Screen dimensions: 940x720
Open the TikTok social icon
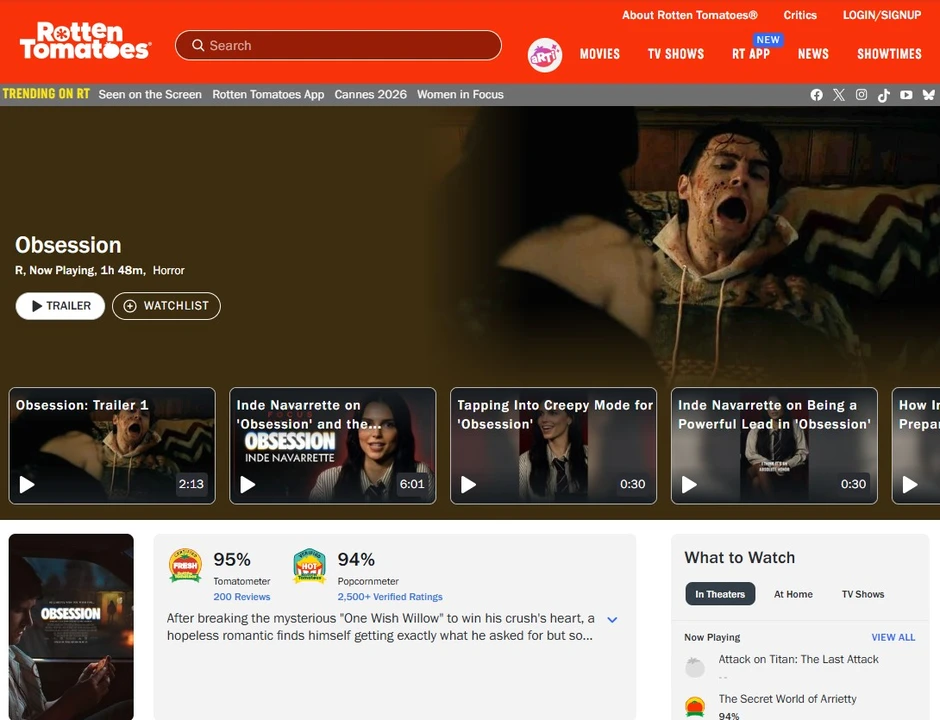[x=884, y=95]
